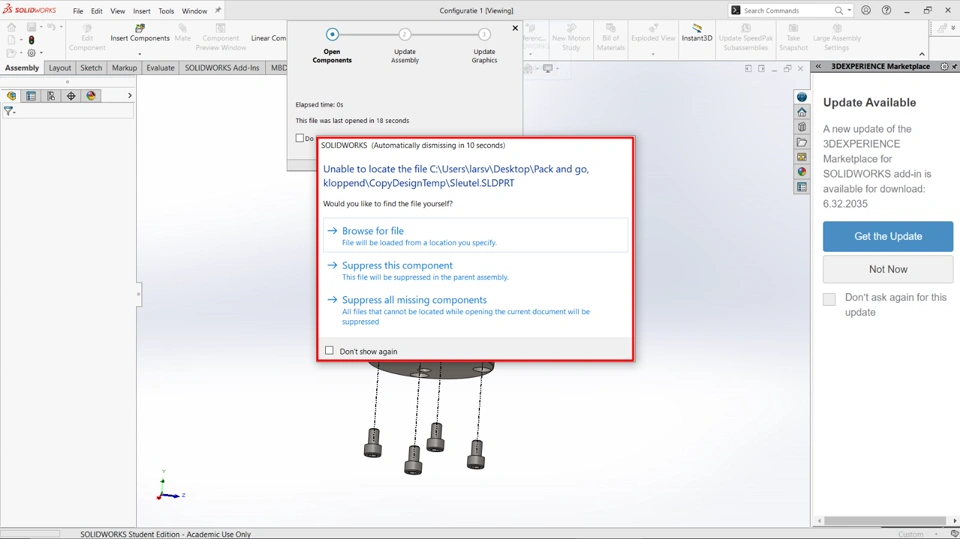Close the open progress dialog with X
The height and width of the screenshot is (539, 960).
(x=515, y=28)
